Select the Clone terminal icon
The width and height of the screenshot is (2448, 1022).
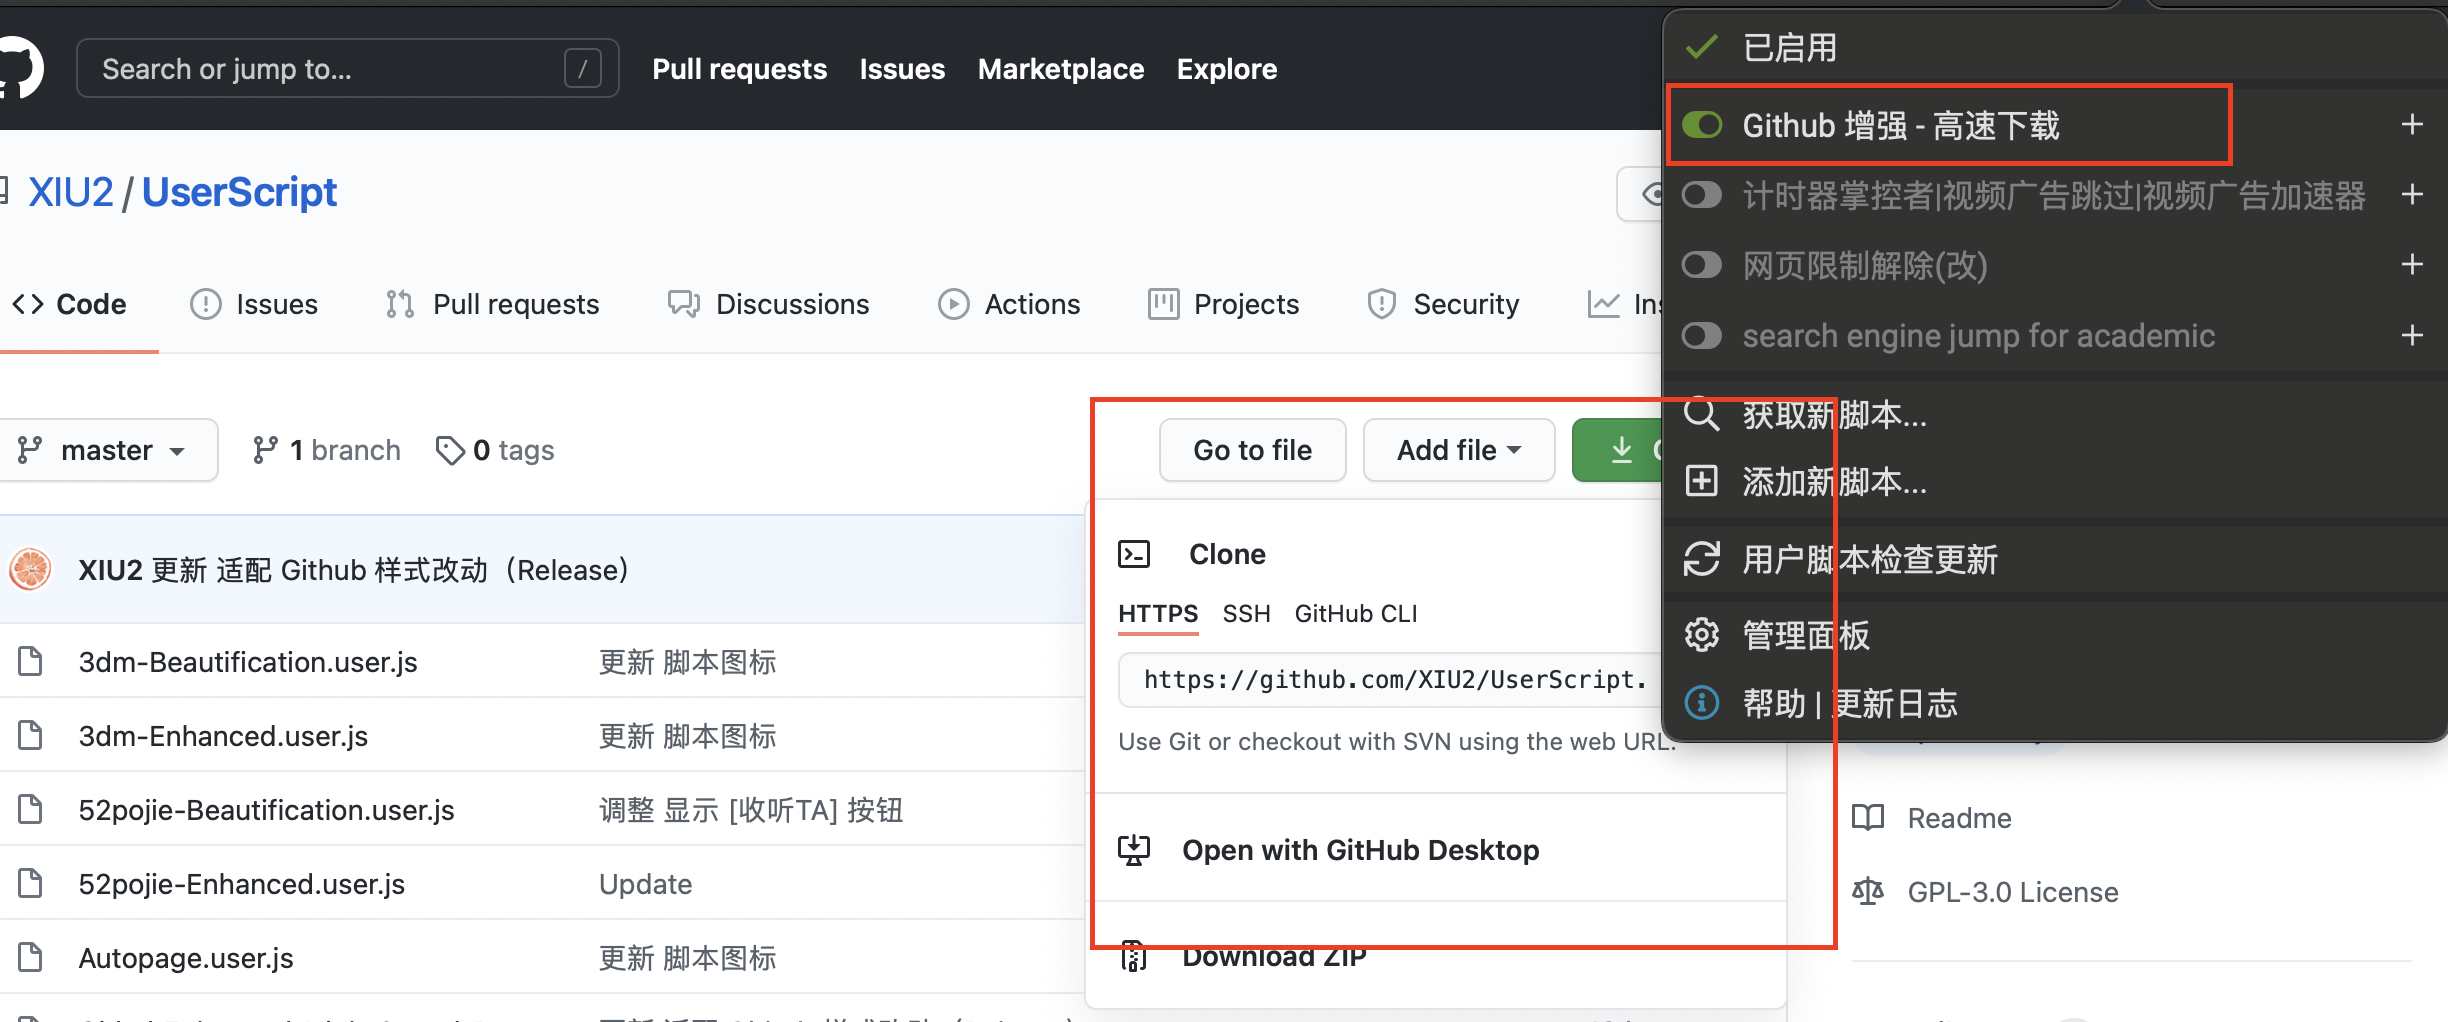point(1135,553)
